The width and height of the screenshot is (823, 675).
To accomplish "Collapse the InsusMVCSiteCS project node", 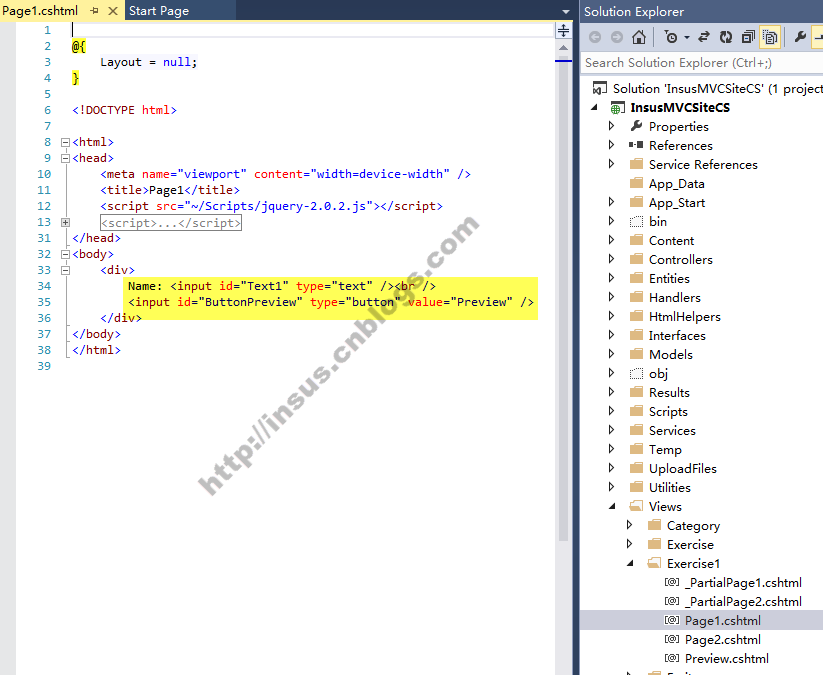I will (594, 107).
